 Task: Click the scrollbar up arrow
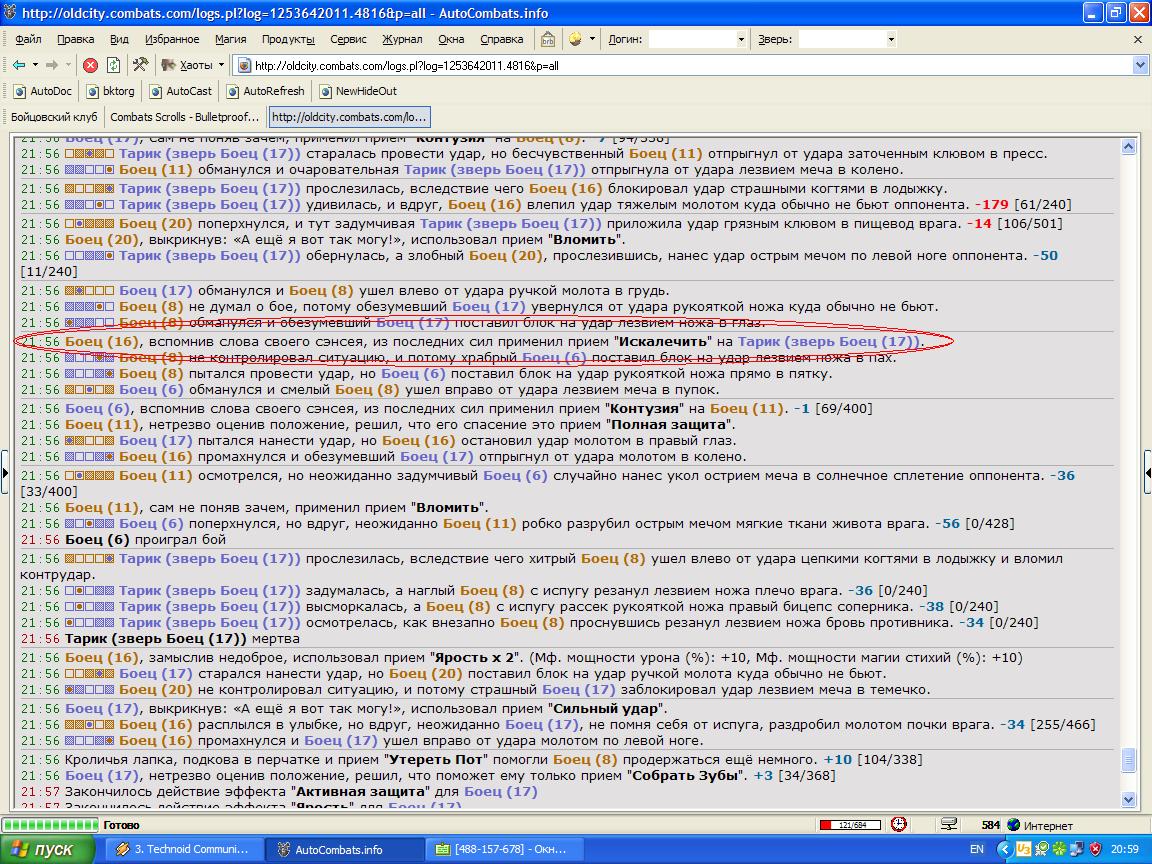(x=1129, y=146)
